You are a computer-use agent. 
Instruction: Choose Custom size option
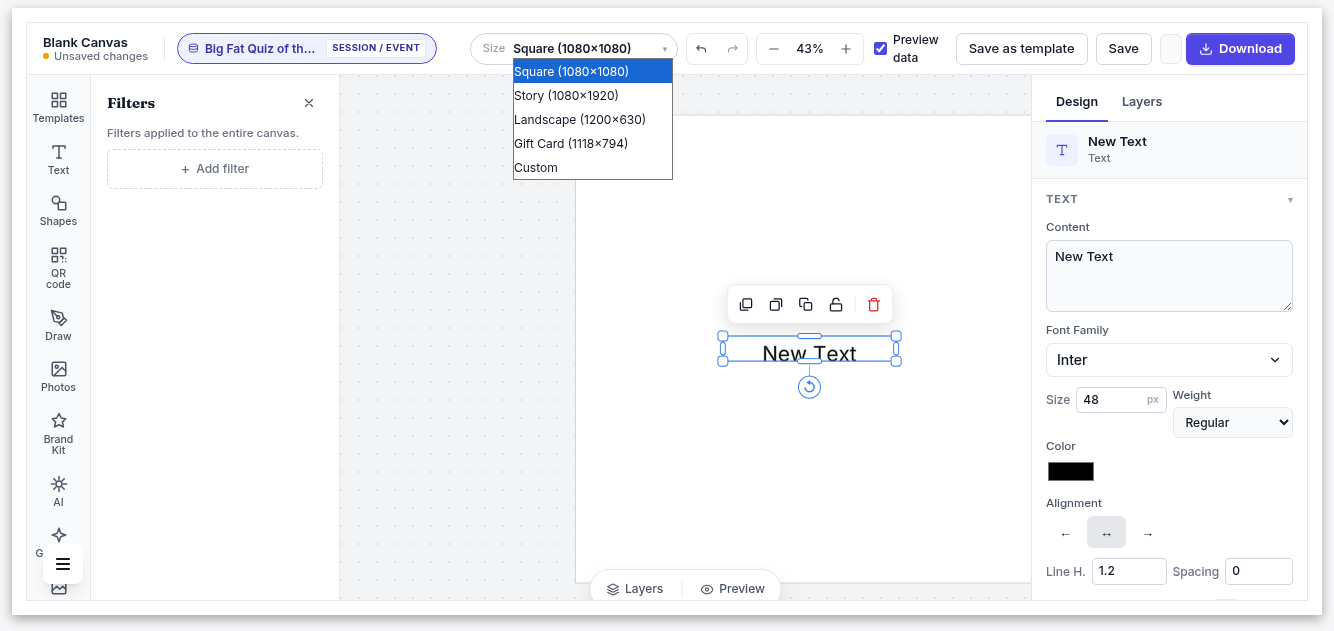pos(592,167)
